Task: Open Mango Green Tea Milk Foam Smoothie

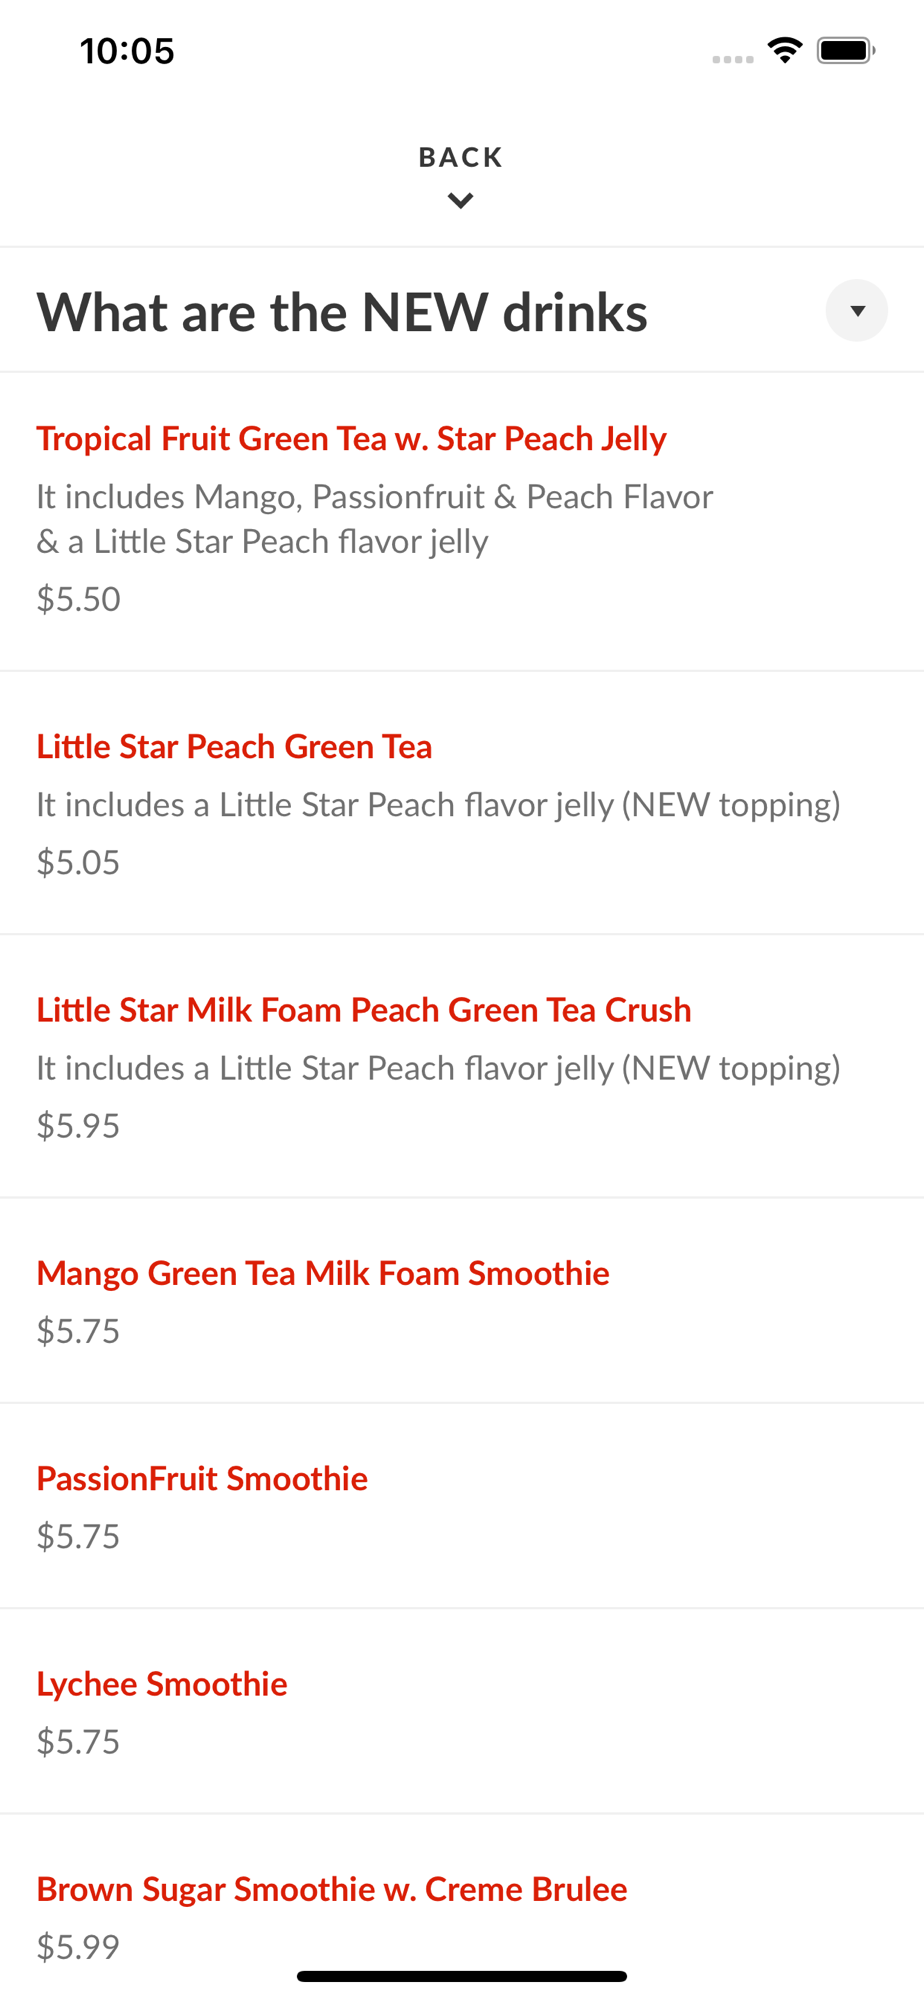Action: point(323,1273)
